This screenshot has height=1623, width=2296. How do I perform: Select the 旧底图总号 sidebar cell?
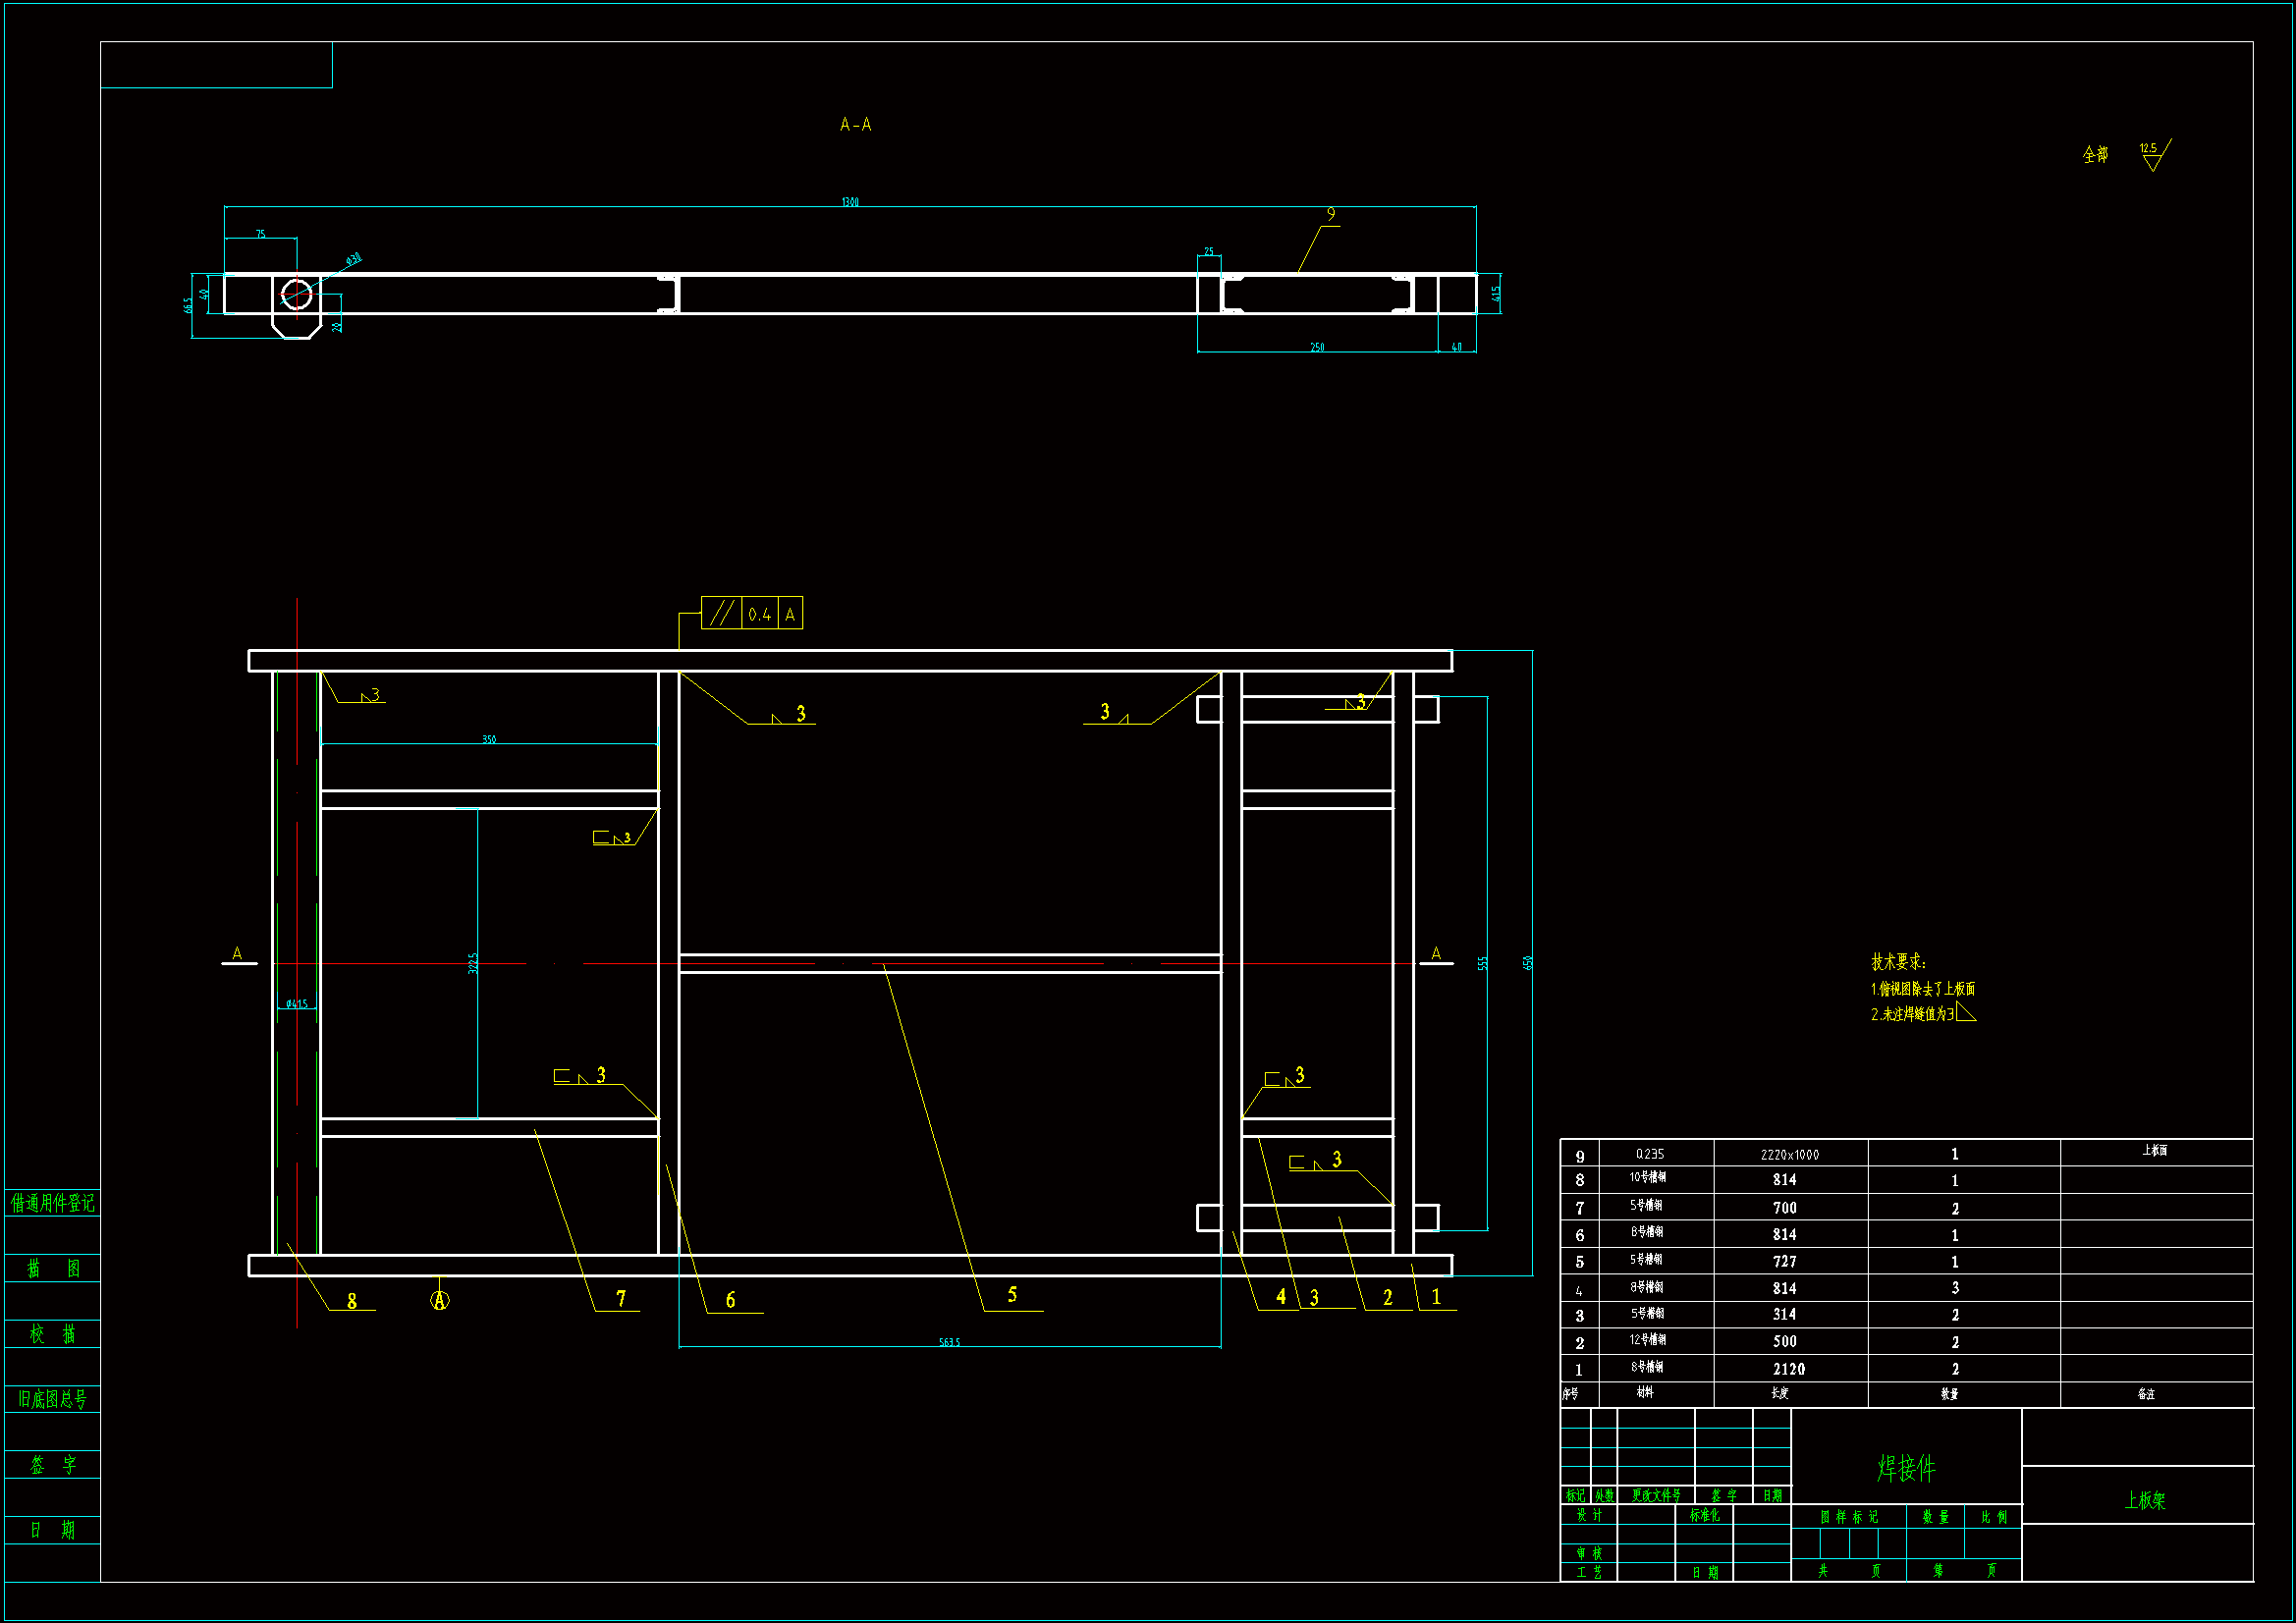click(53, 1399)
